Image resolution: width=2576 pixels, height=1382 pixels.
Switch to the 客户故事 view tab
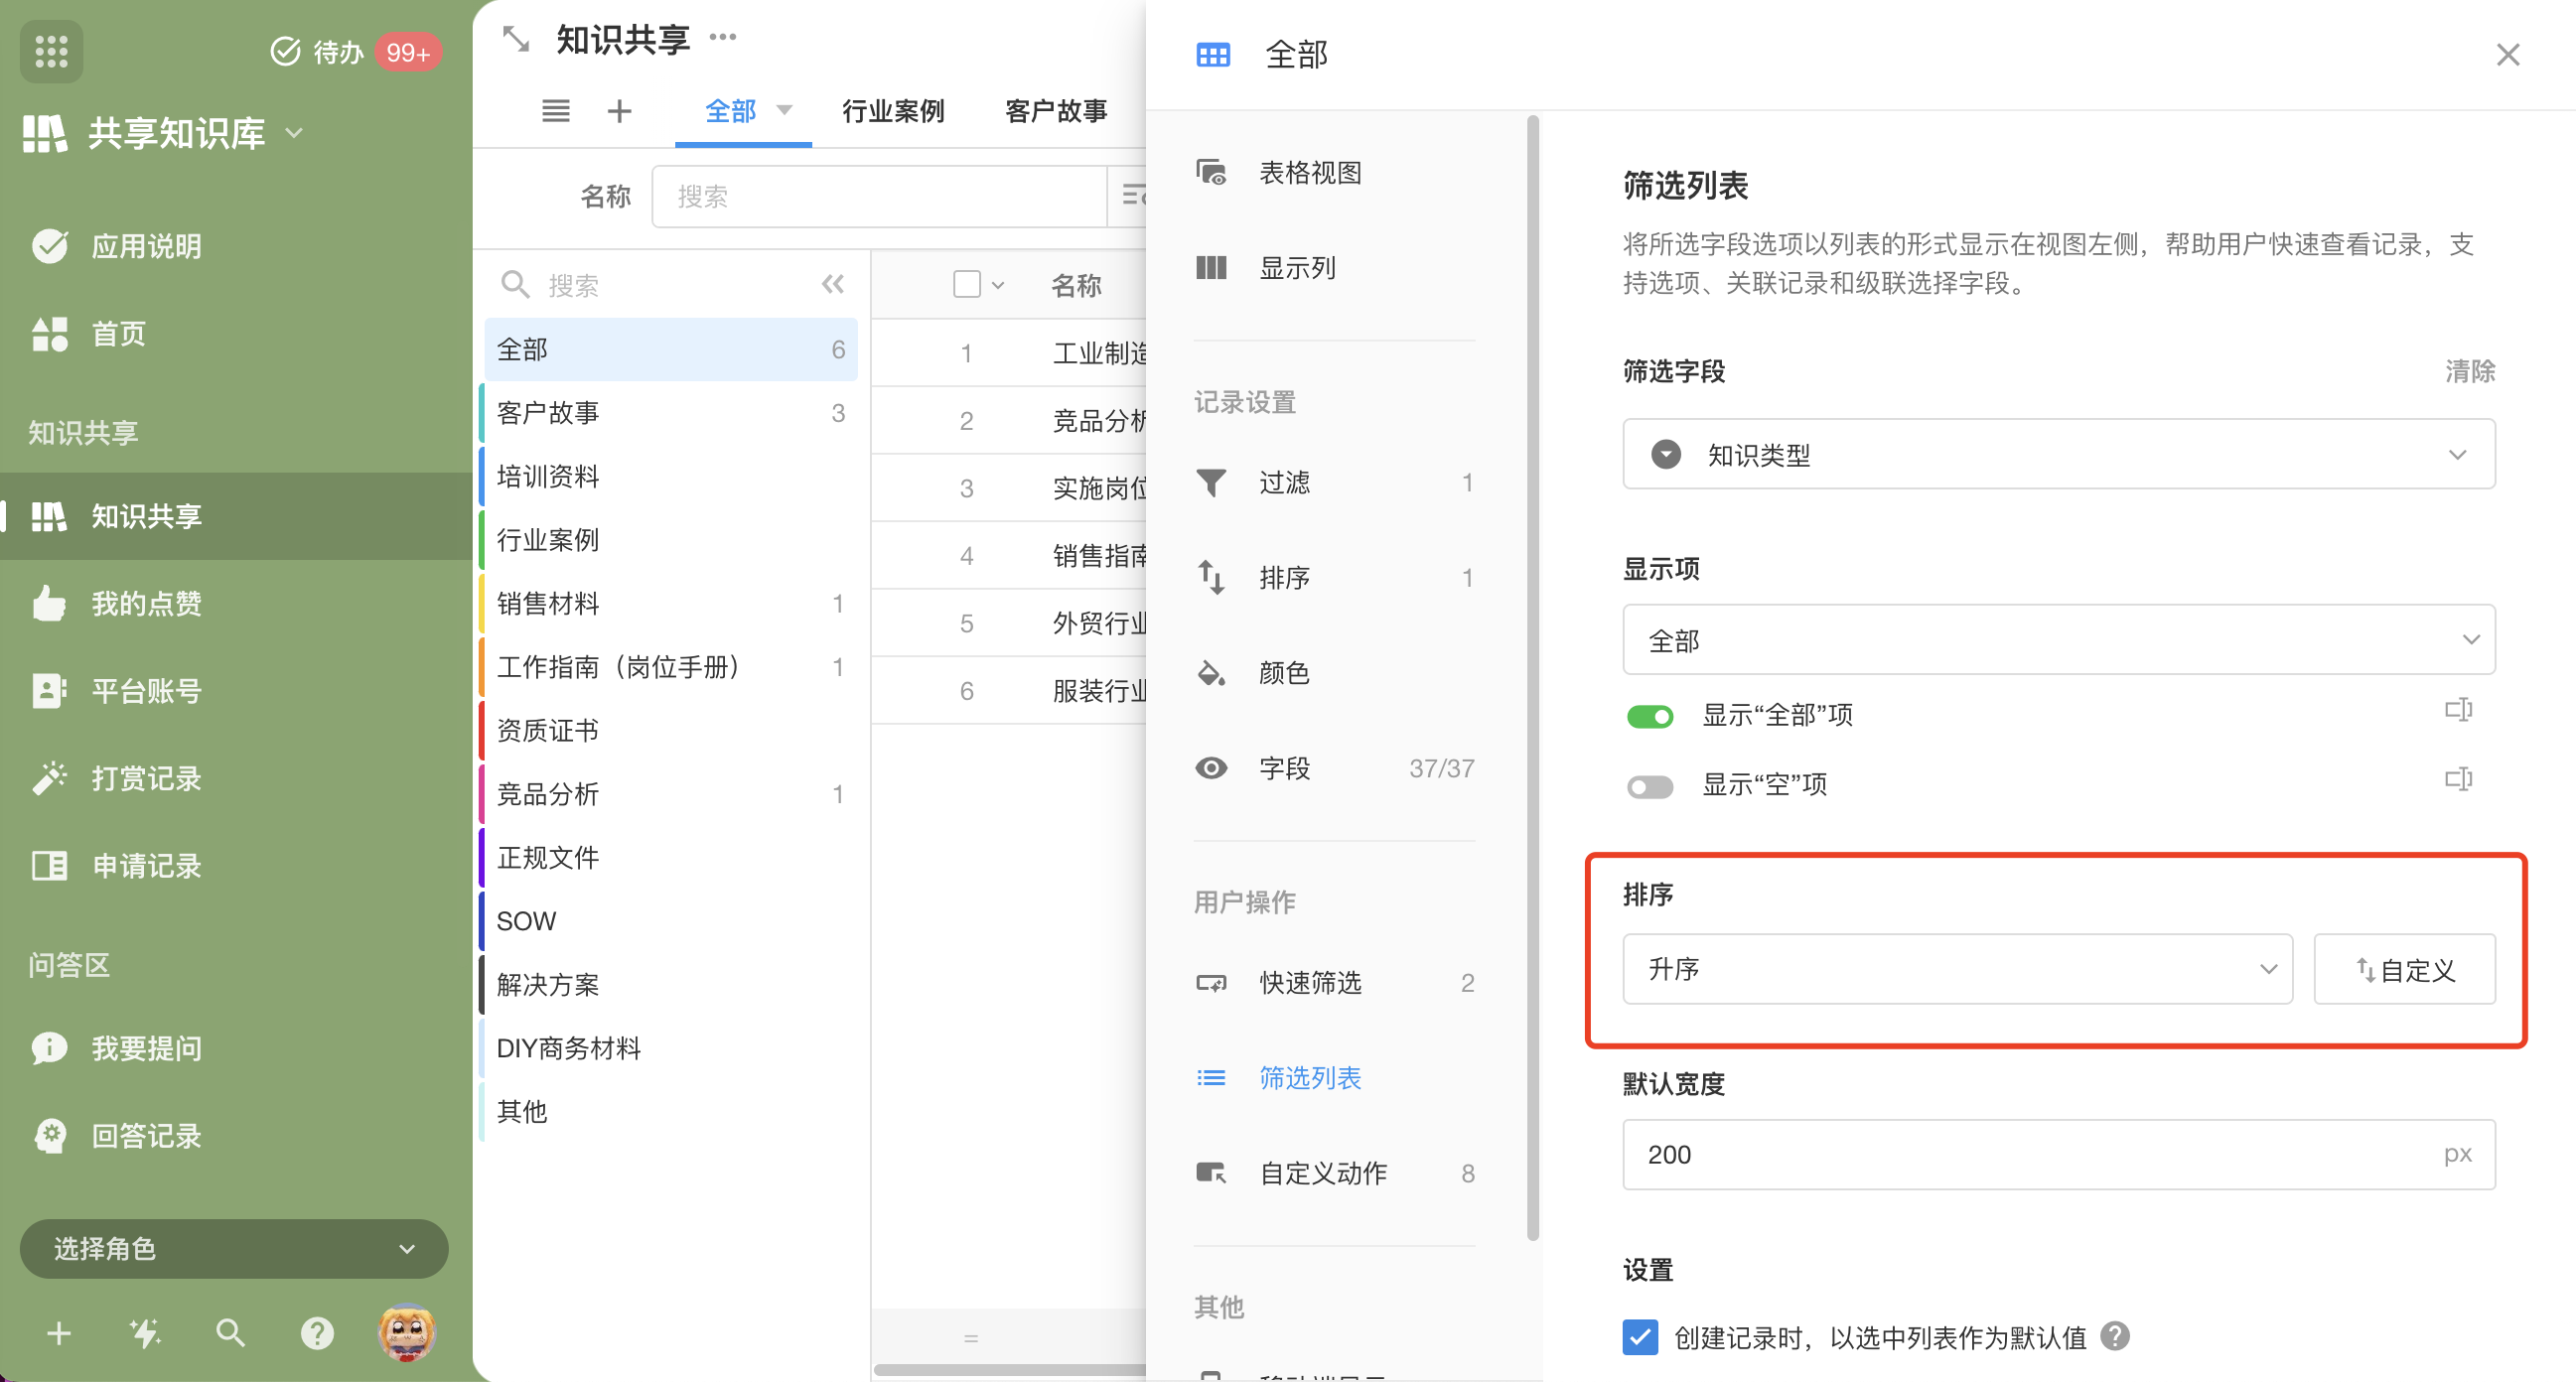tap(1056, 111)
